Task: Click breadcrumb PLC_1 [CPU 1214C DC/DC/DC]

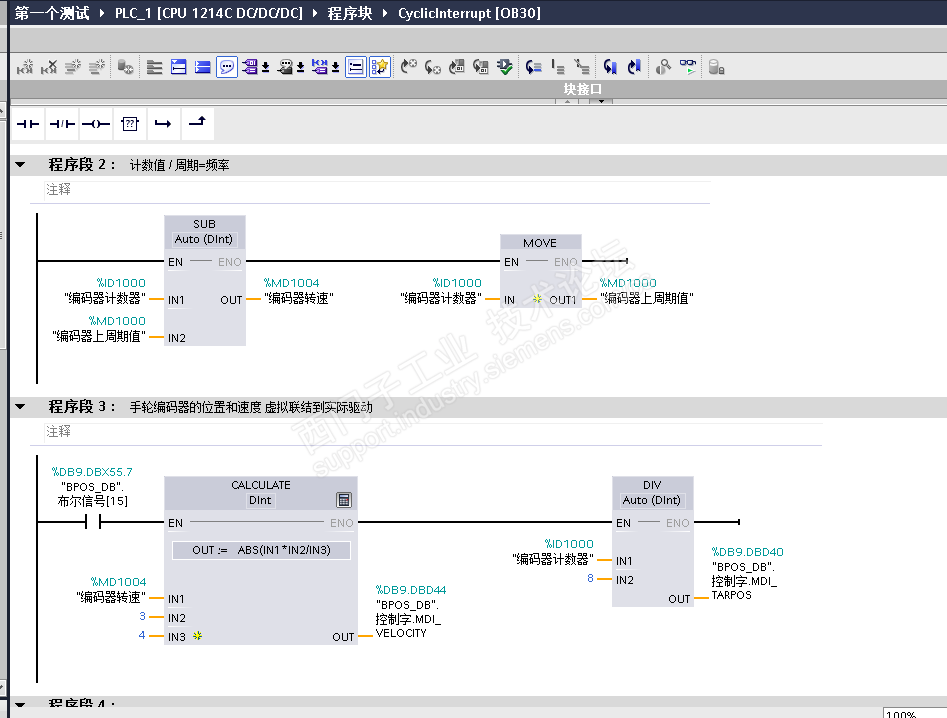Action: tap(209, 13)
